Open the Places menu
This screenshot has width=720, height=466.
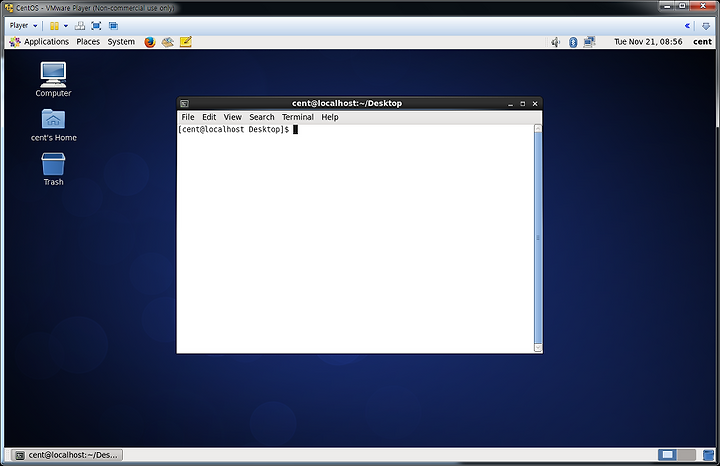pos(88,42)
